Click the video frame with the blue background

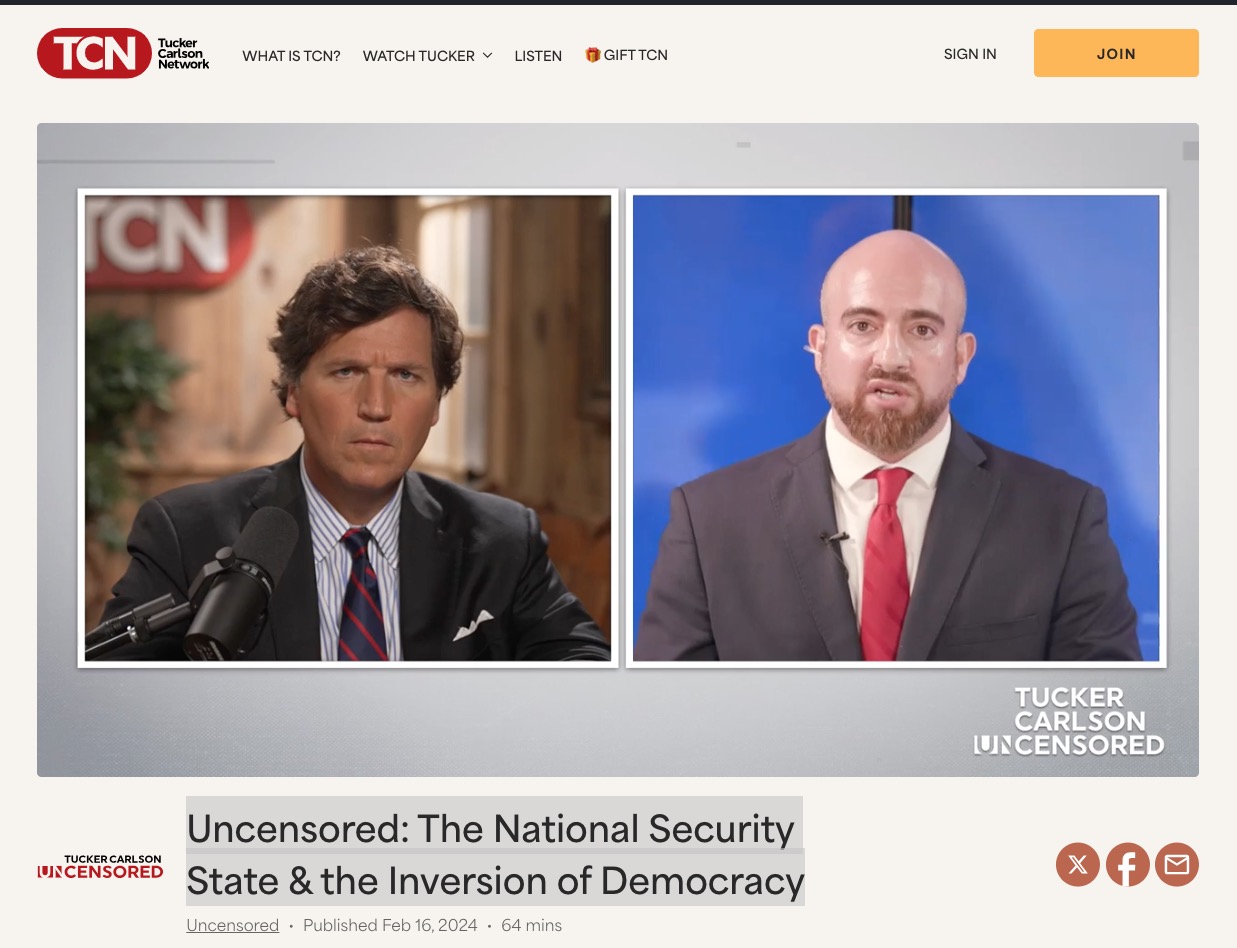coord(896,428)
